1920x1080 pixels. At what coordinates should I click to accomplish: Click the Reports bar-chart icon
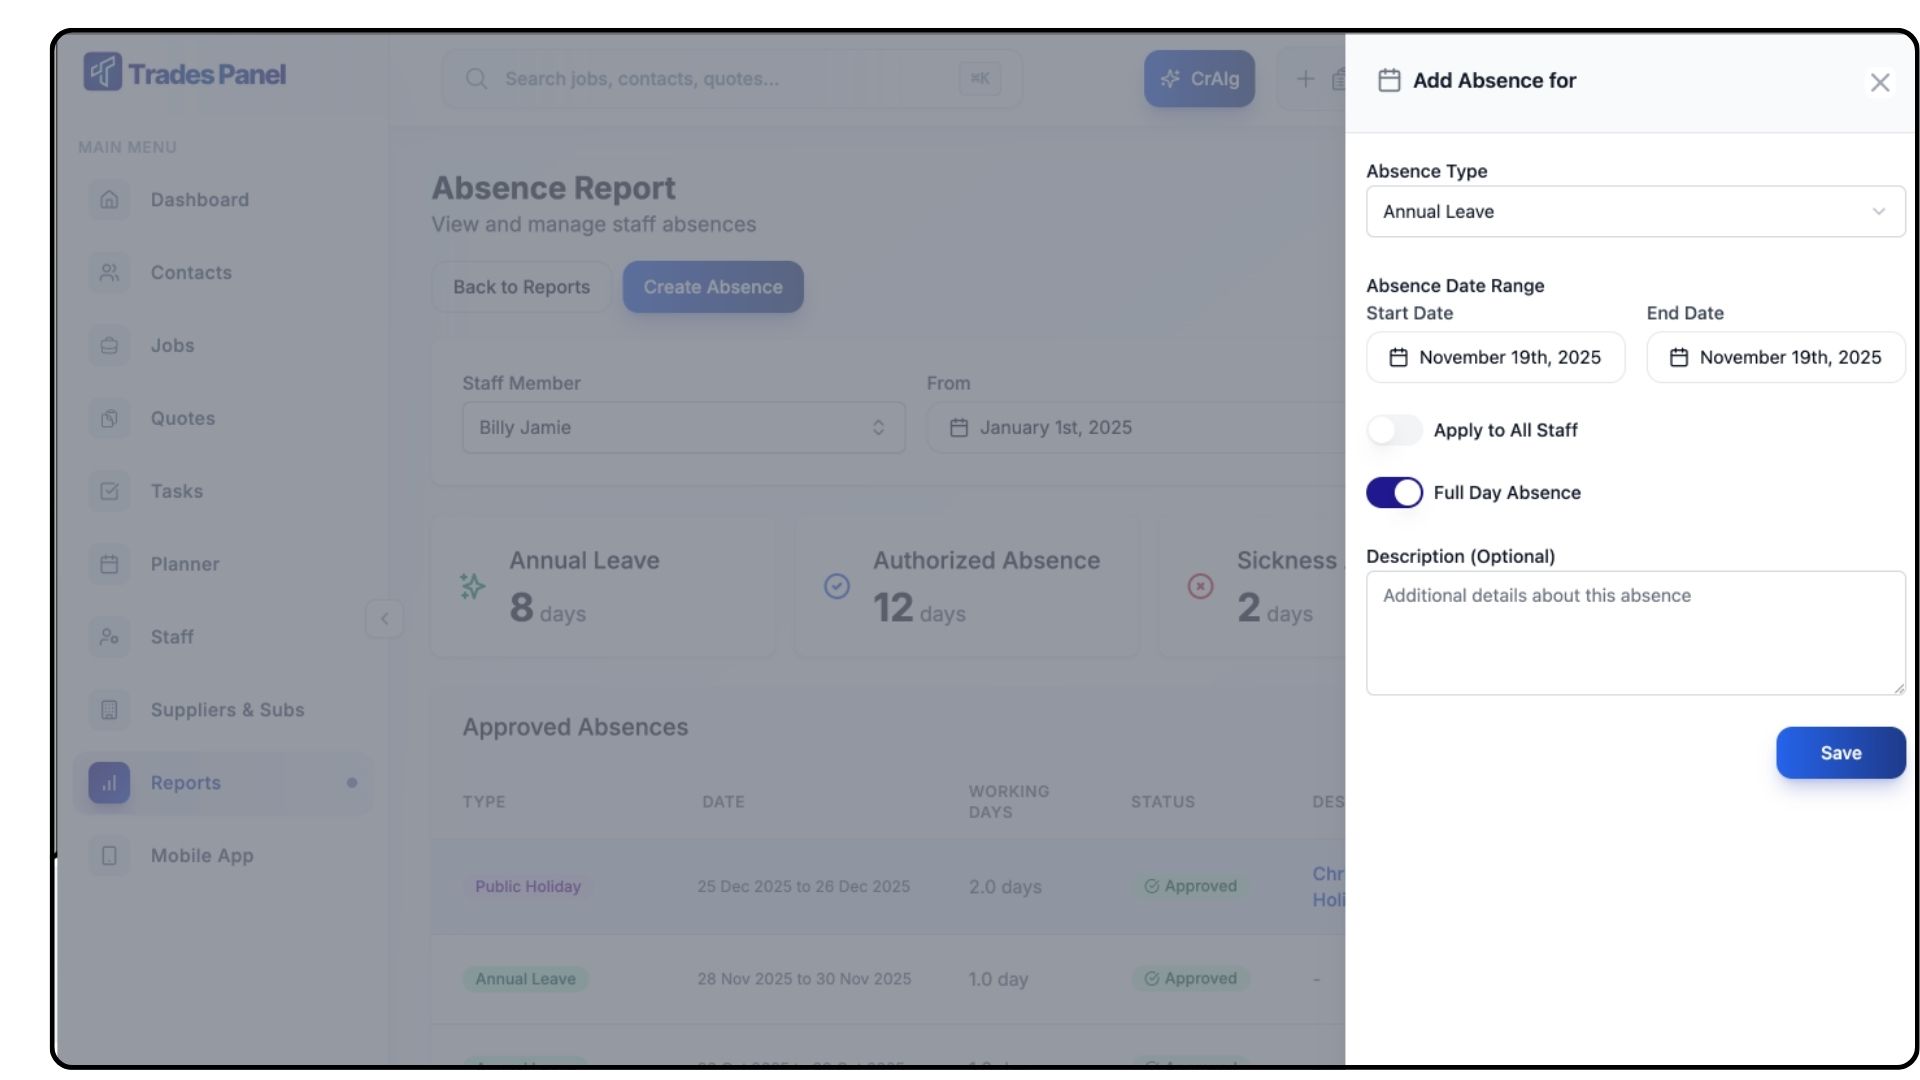(x=109, y=783)
